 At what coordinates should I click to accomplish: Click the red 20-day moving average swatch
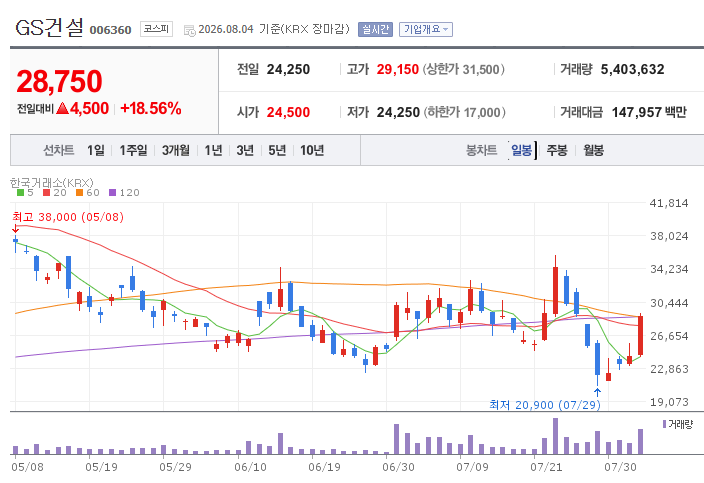coord(46,193)
